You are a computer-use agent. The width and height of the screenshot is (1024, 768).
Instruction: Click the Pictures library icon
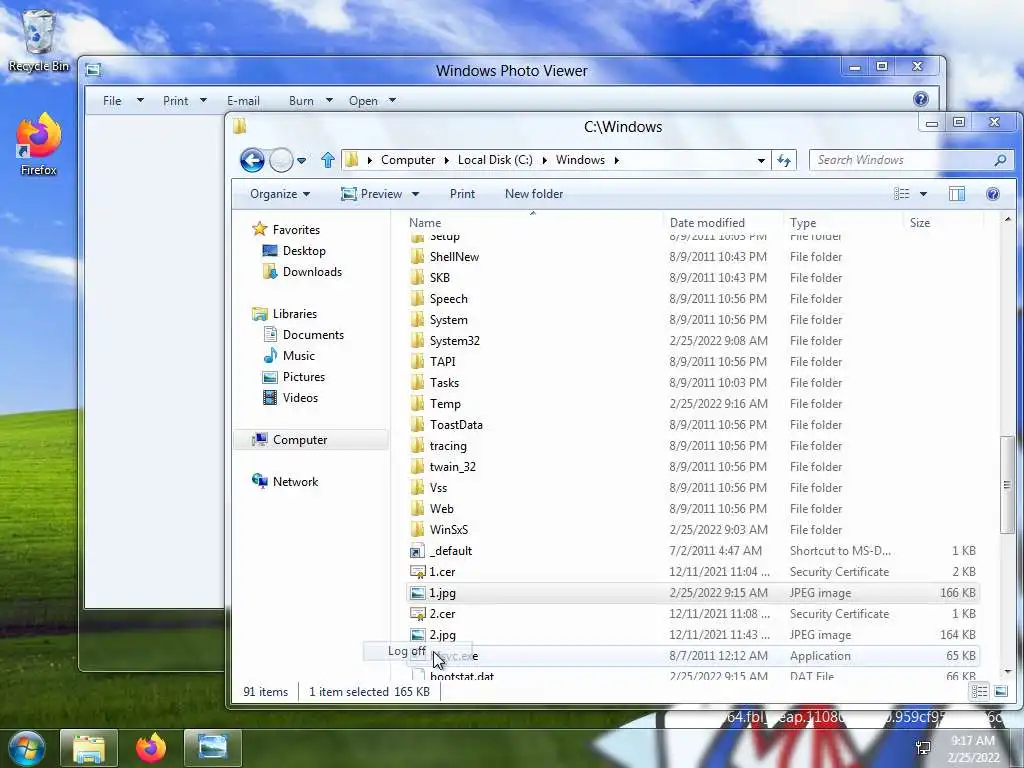270,377
